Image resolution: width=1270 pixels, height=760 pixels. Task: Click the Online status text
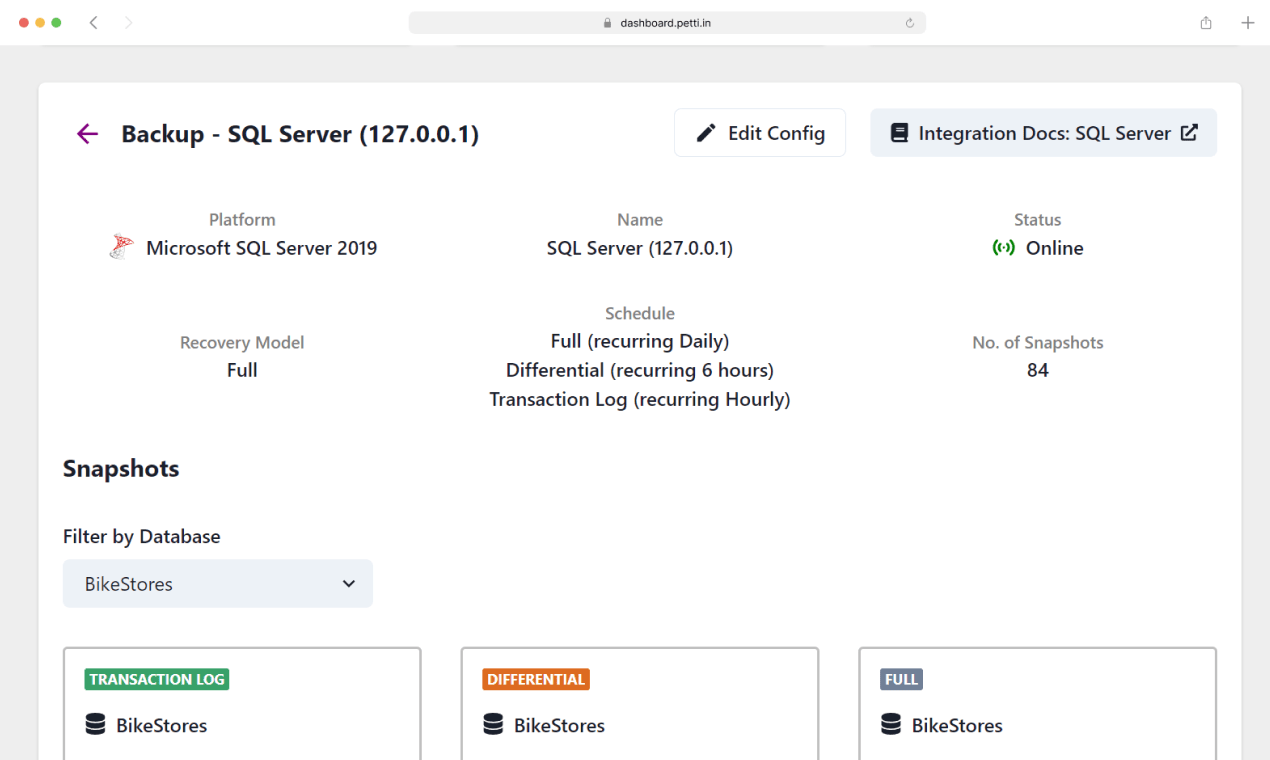coord(1055,248)
